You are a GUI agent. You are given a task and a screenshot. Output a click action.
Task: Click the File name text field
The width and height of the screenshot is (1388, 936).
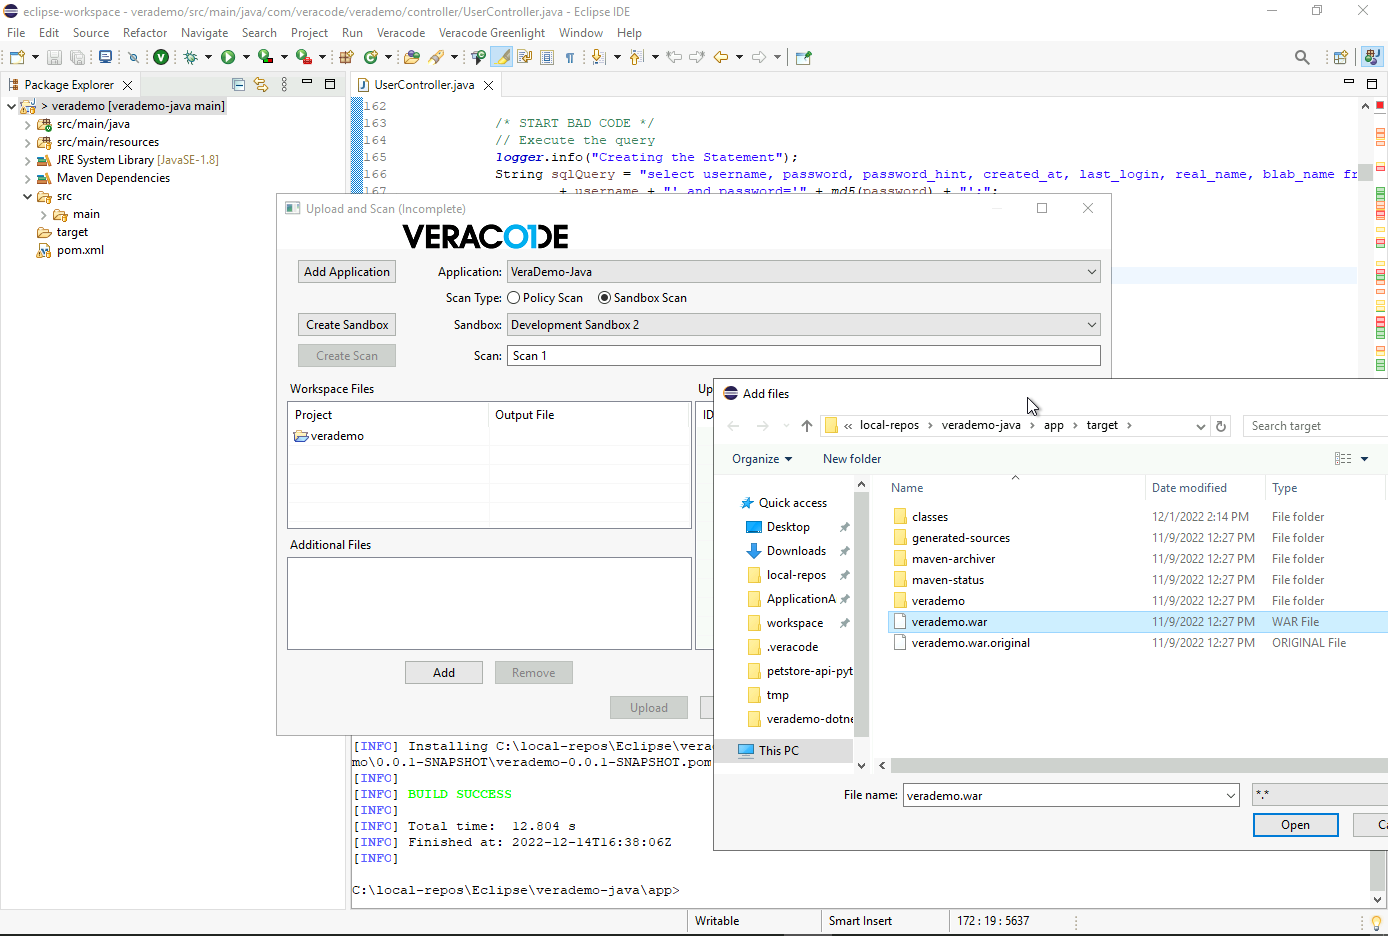[x=1063, y=796]
